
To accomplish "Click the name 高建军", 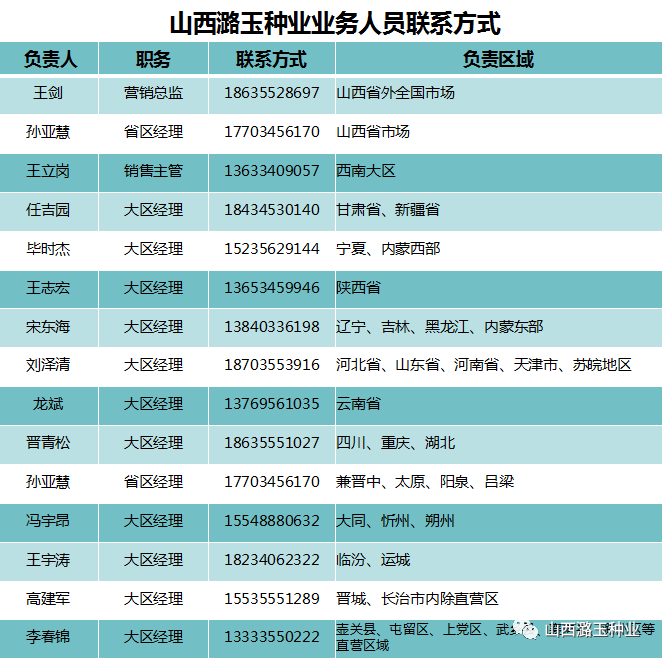I will pyautogui.click(x=48, y=599).
